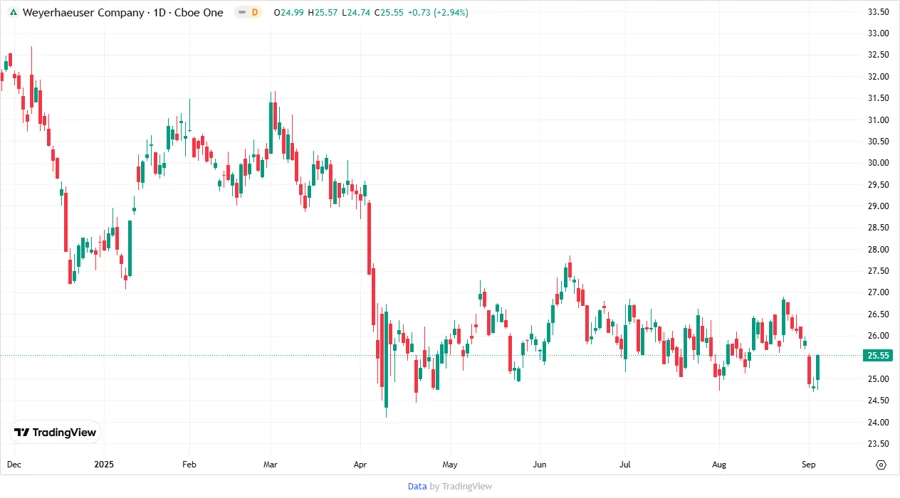Screen dimensions: 900x498
Task: Select the Feb label on time axis
Action: [189, 464]
